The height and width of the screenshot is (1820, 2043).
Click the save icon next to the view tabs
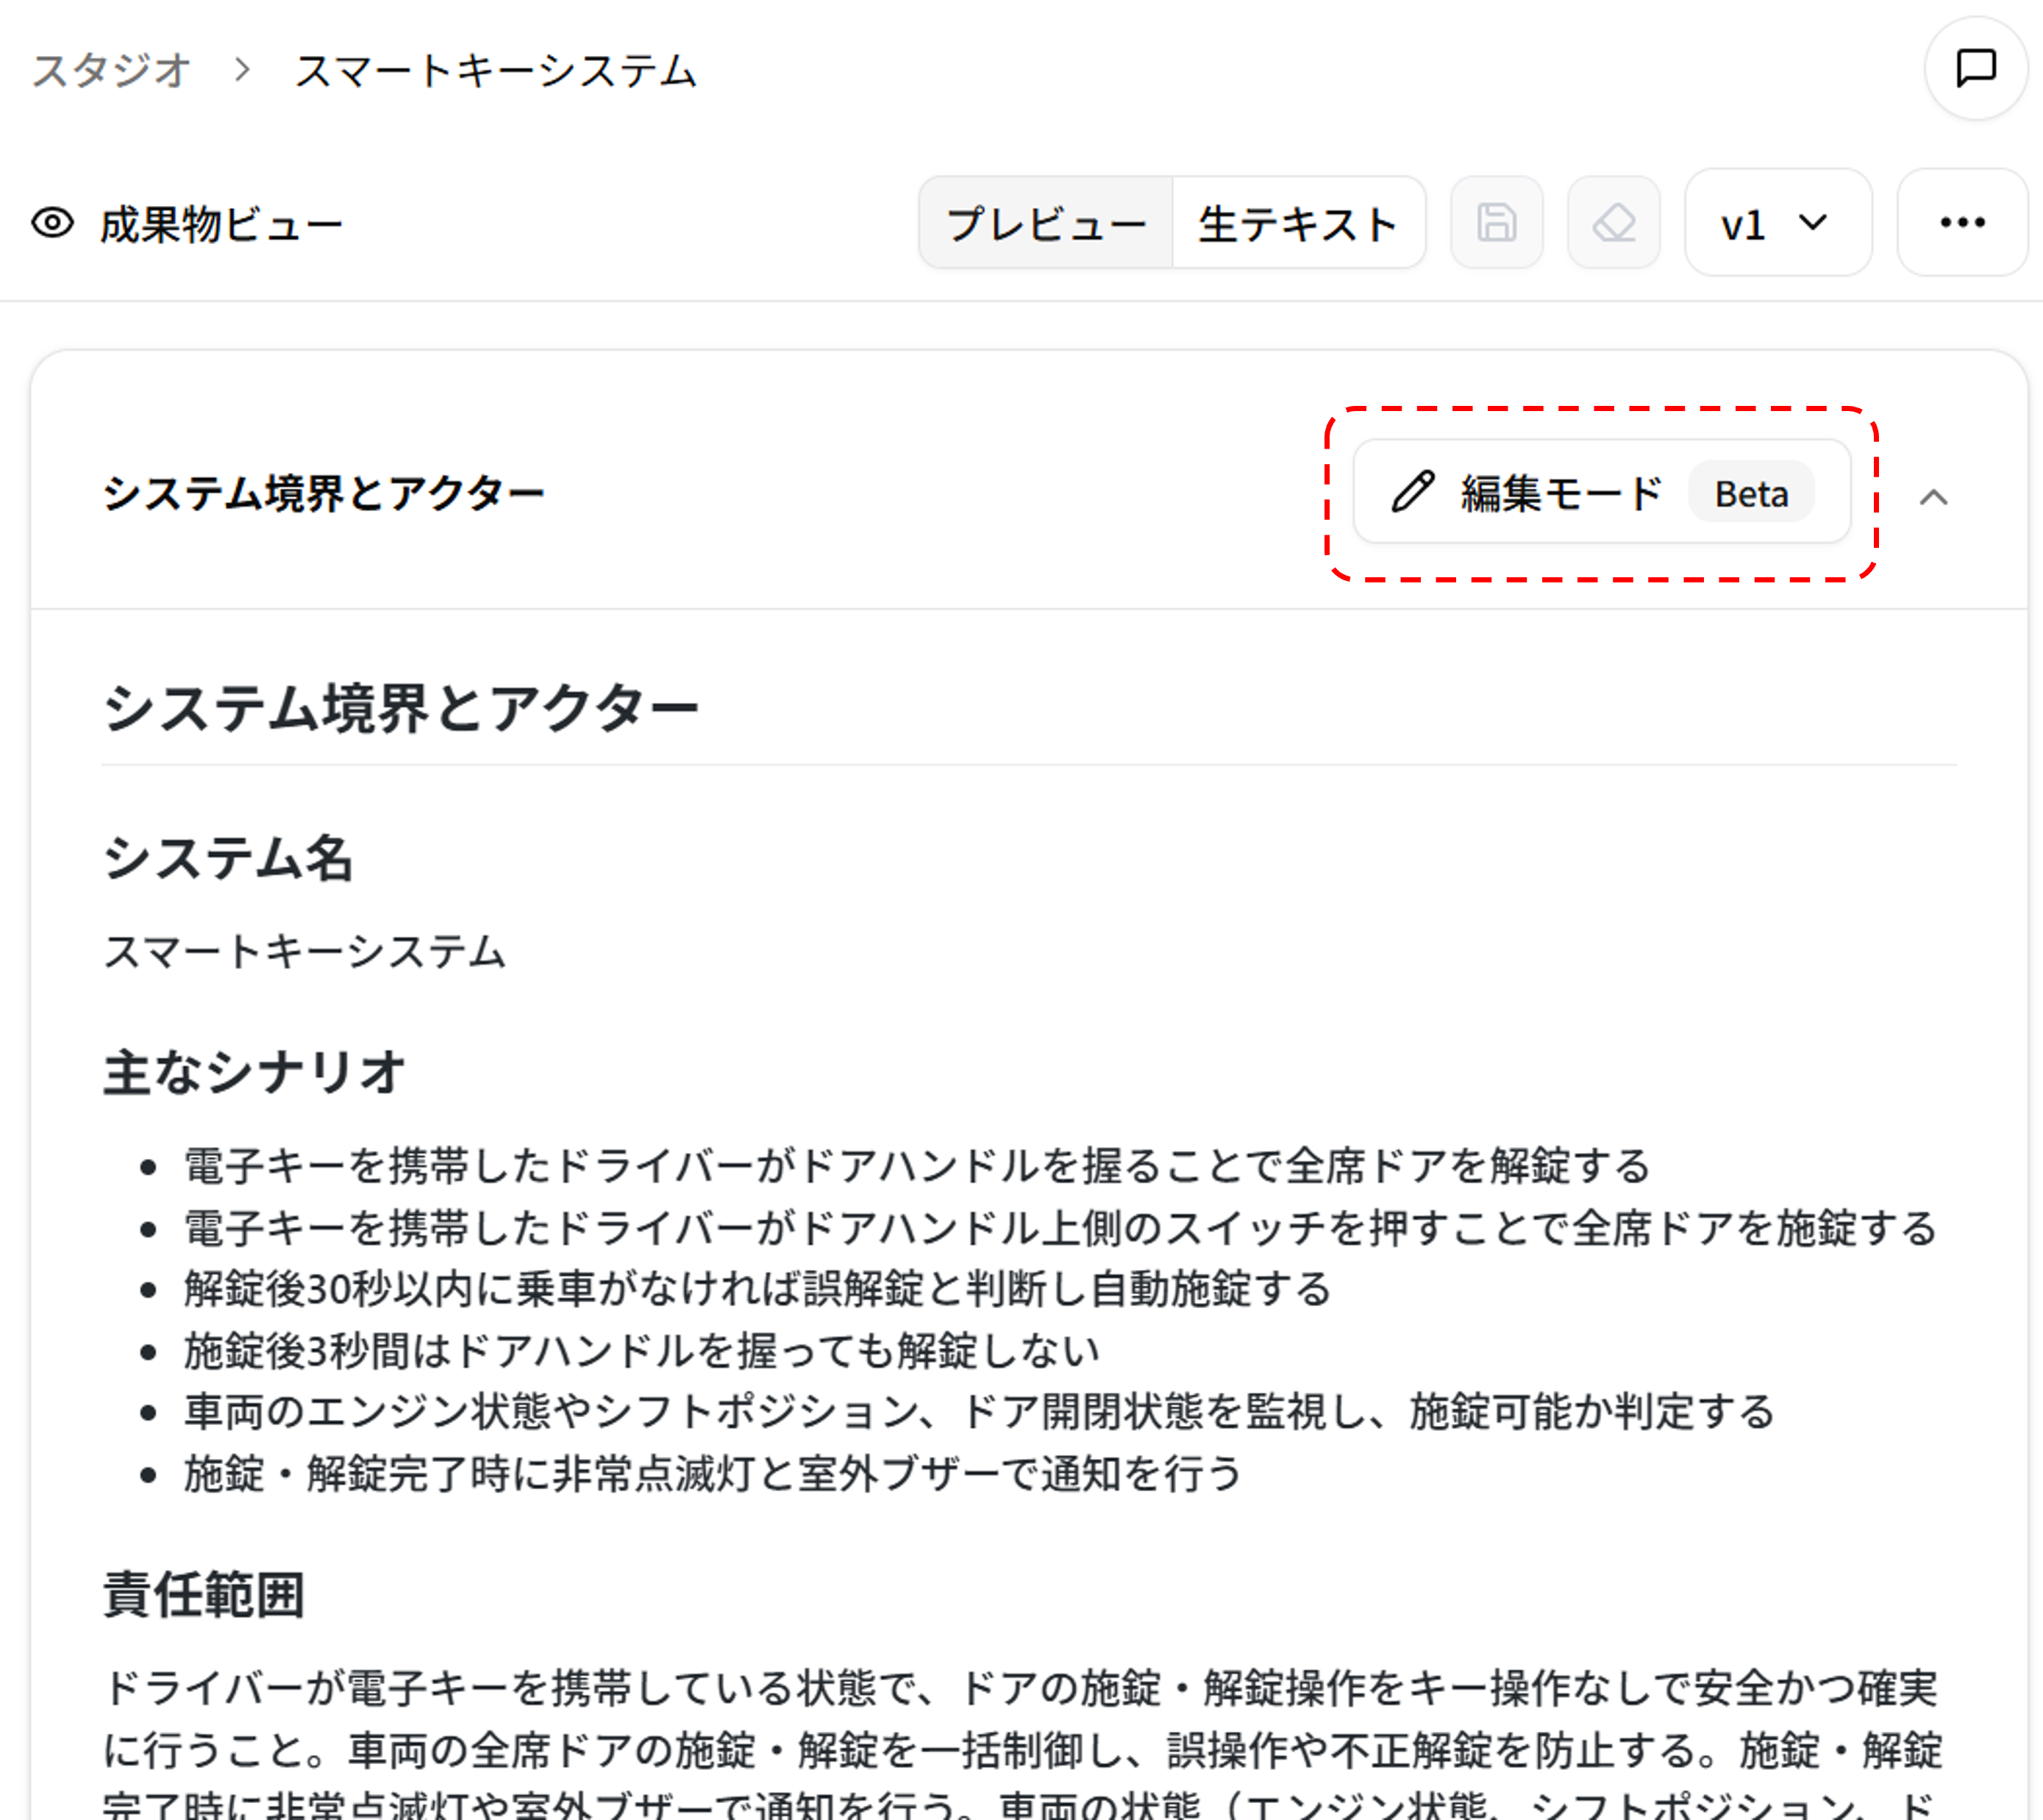[x=1496, y=223]
